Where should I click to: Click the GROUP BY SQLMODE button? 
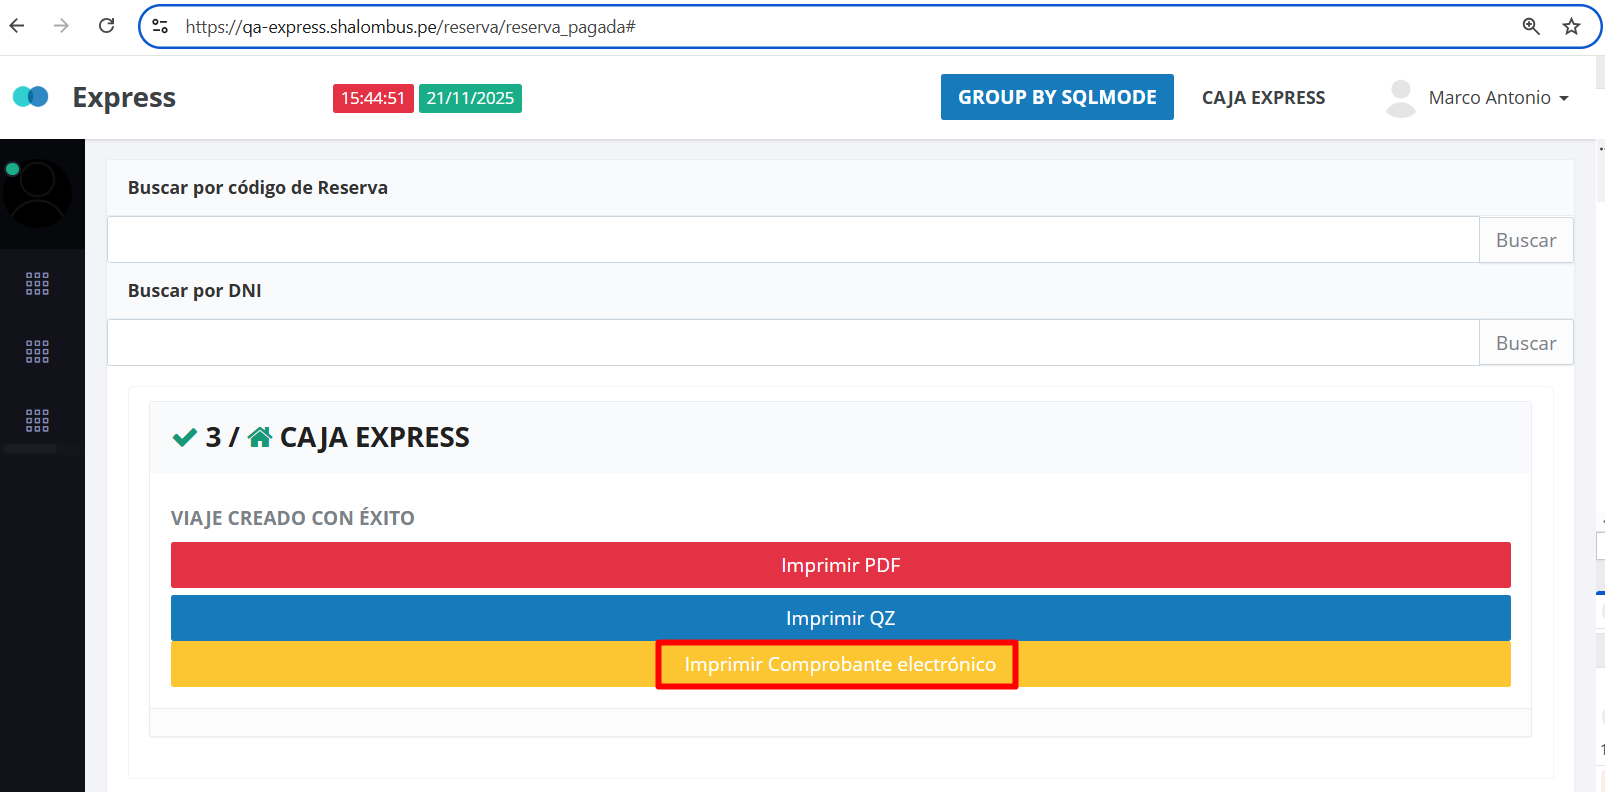[1057, 97]
